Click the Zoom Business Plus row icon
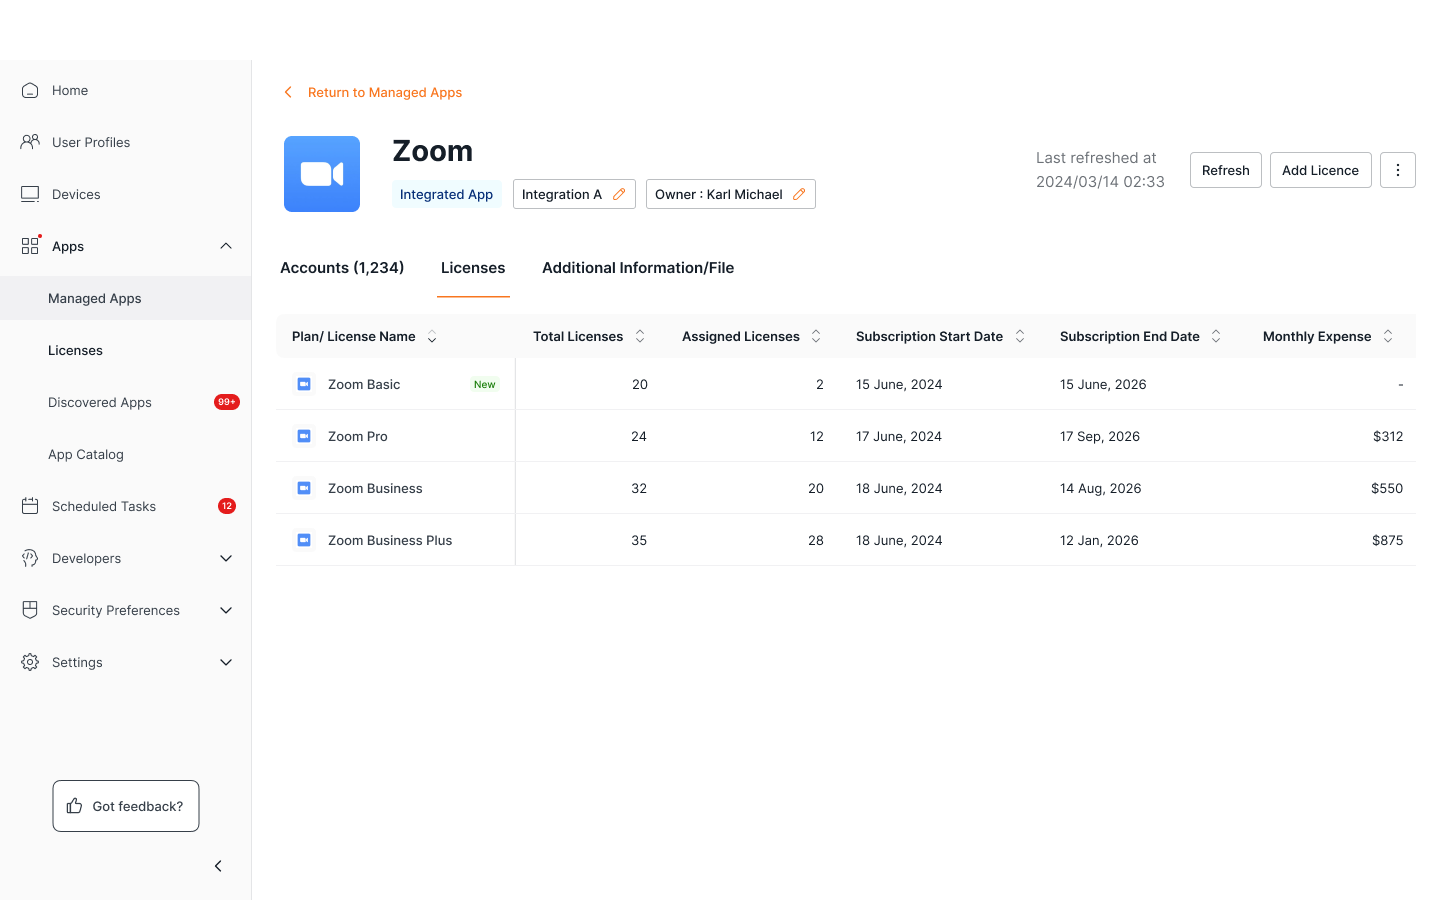 tap(304, 540)
